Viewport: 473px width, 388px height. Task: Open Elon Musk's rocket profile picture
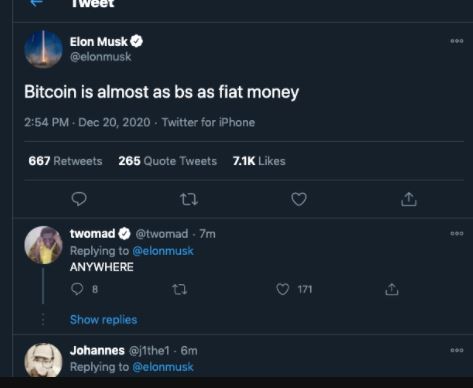point(43,49)
